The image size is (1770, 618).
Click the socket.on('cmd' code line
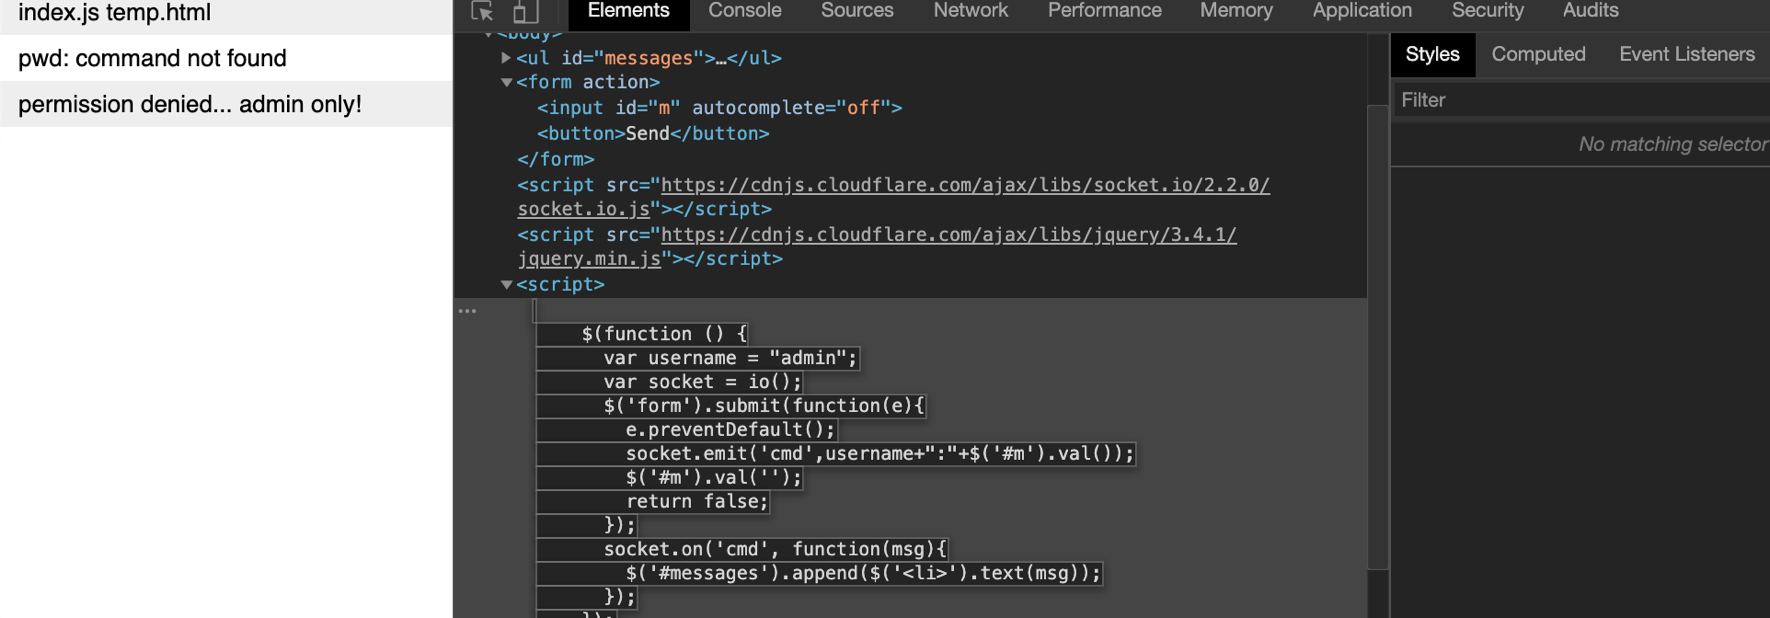(775, 550)
